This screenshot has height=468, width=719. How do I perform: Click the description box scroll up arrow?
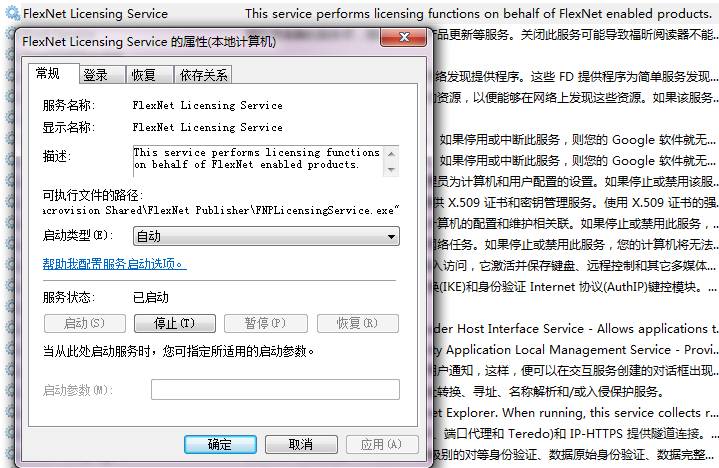[391, 154]
